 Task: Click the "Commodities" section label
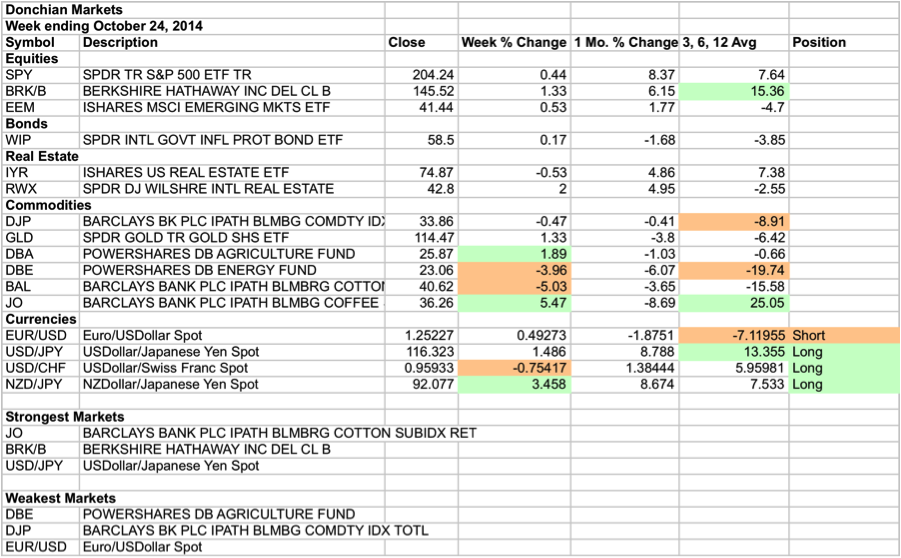pyautogui.click(x=48, y=205)
